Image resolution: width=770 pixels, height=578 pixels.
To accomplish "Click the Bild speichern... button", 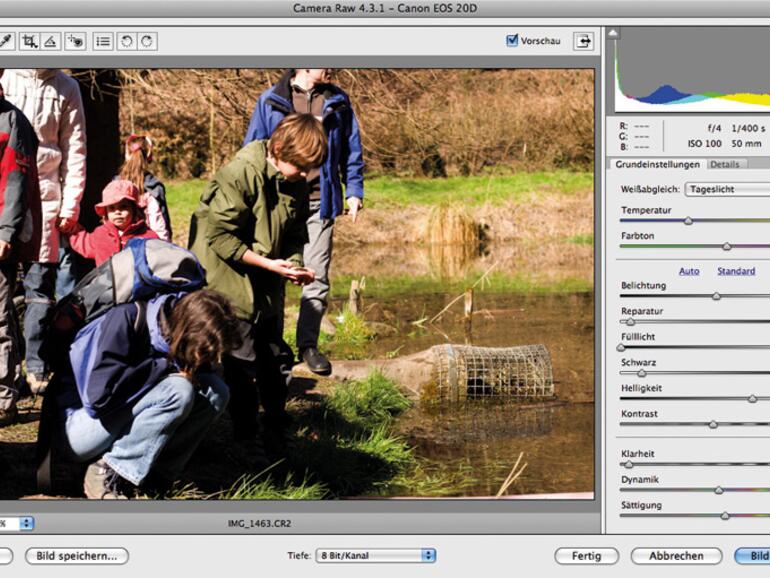I will coord(77,556).
